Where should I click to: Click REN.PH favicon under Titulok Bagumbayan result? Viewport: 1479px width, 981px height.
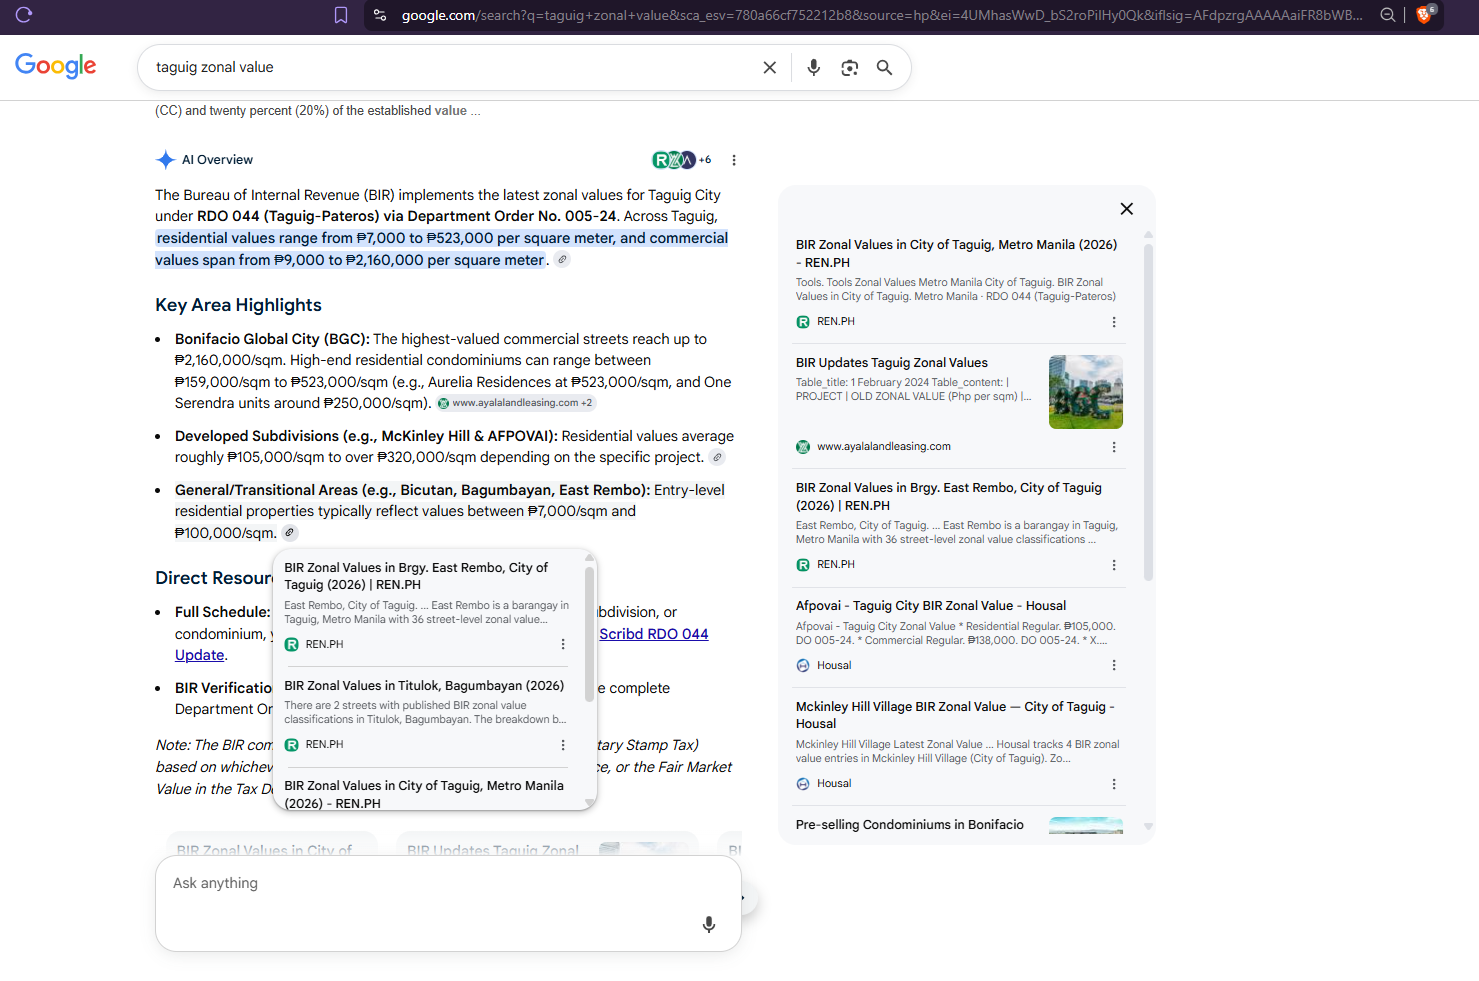pos(292,745)
